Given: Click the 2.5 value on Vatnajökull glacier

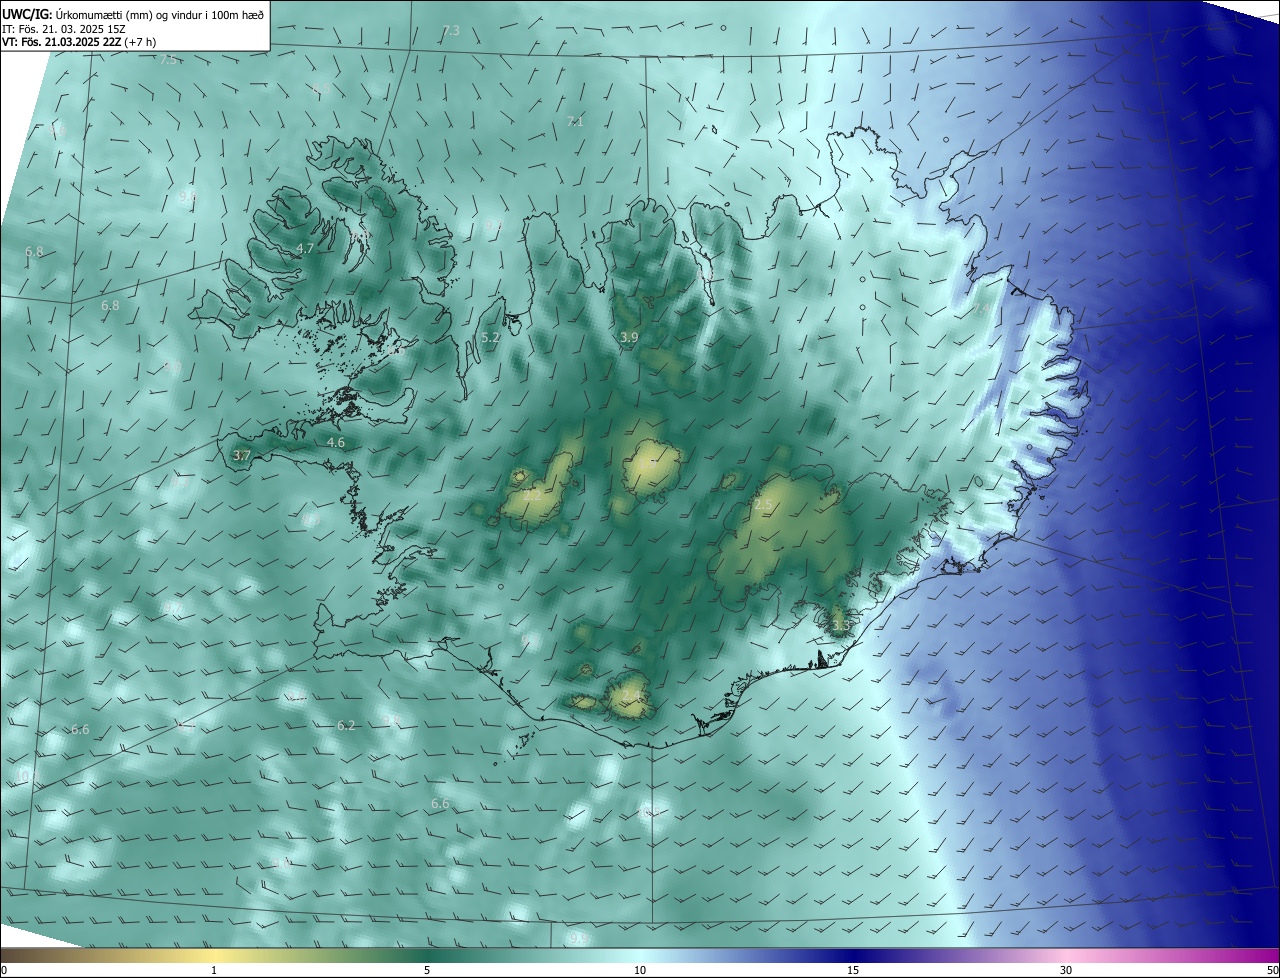Looking at the screenshot, I should [763, 507].
